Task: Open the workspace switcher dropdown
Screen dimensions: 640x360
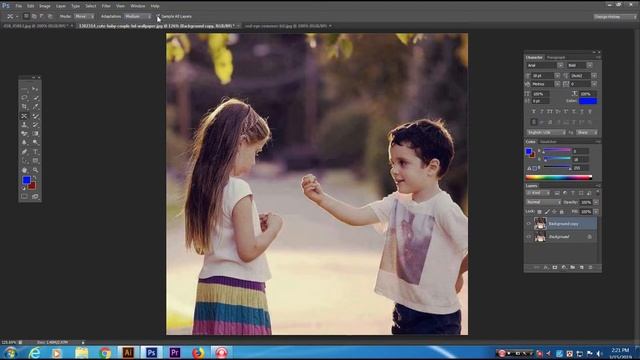Action: point(615,17)
